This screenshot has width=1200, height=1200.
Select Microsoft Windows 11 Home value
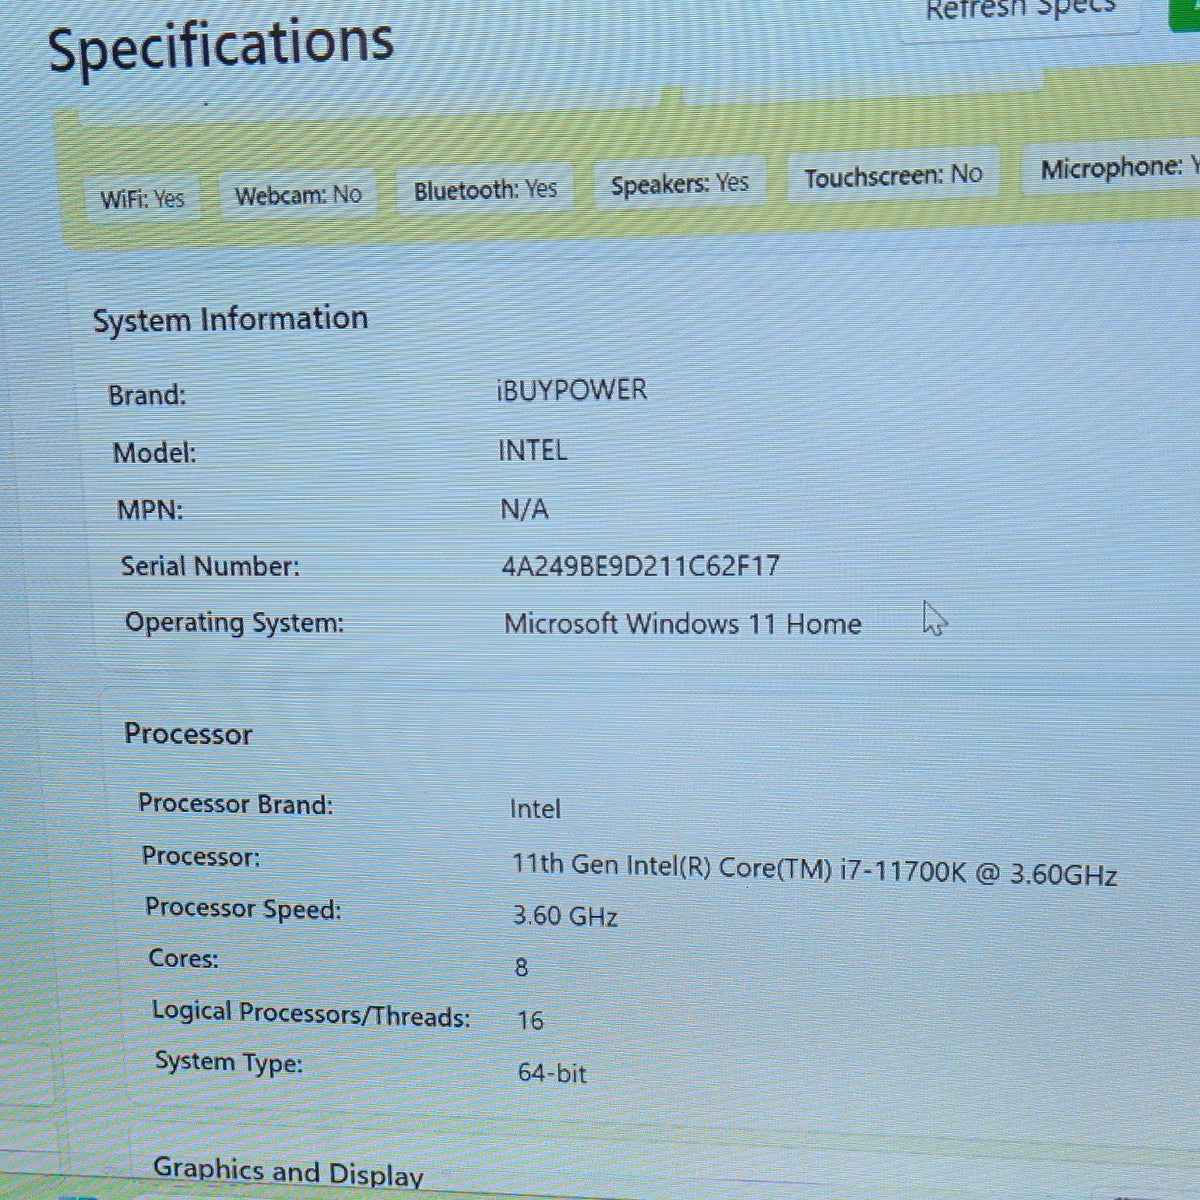[683, 624]
